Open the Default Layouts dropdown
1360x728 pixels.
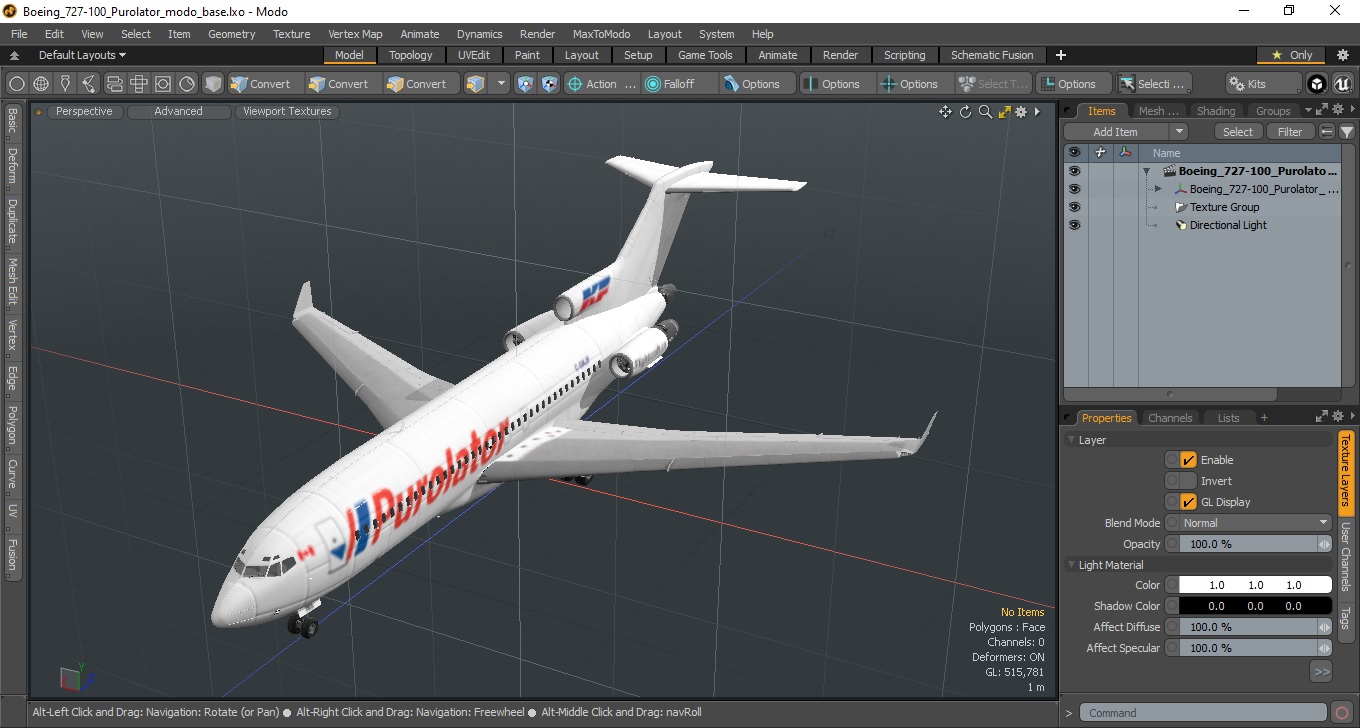click(82, 55)
